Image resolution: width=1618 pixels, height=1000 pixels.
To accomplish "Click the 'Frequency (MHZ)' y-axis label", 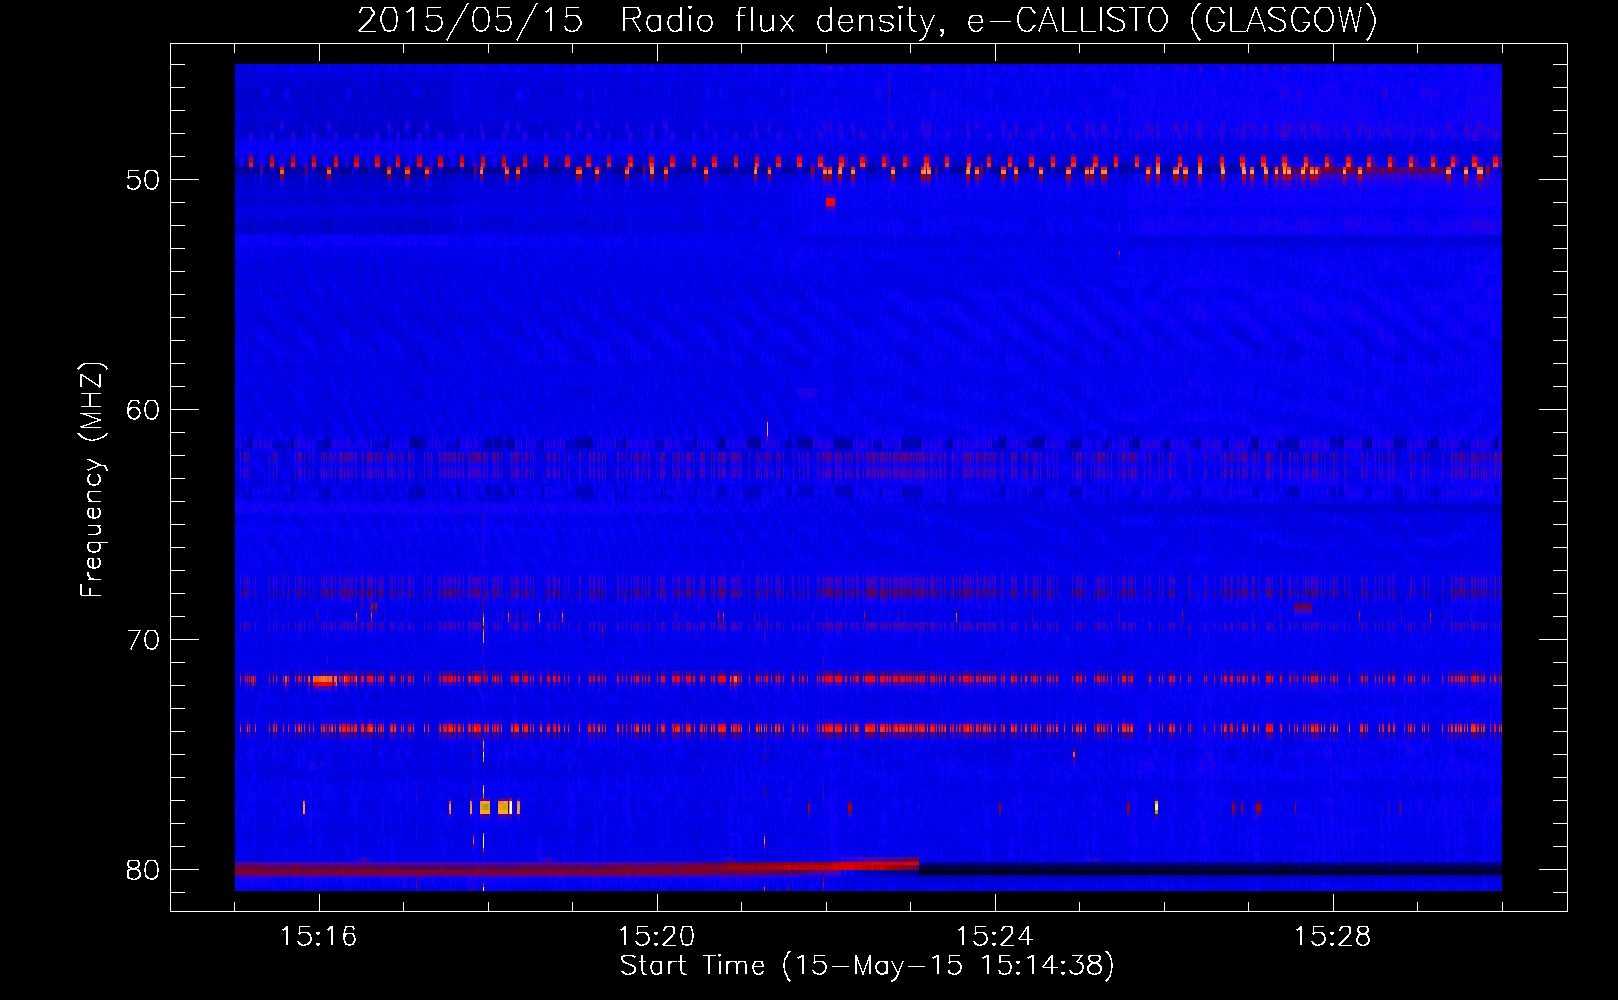I will click(92, 480).
